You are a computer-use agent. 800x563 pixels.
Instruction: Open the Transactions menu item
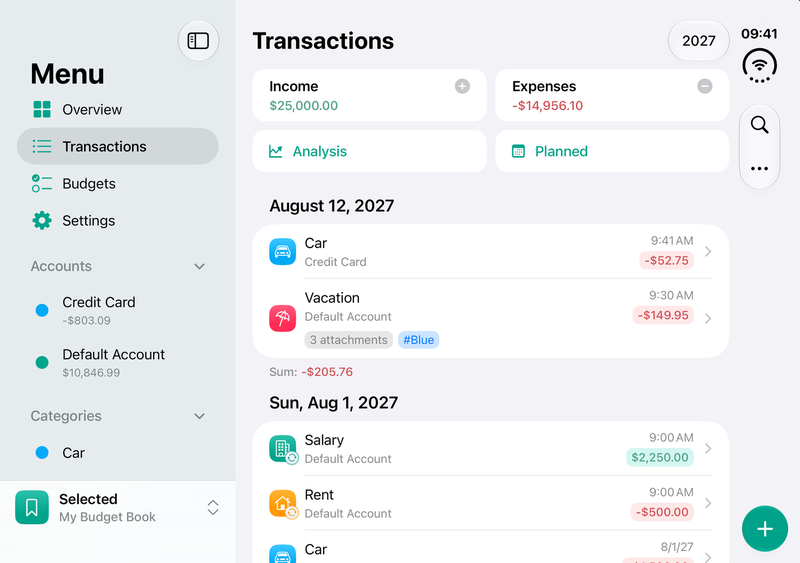click(118, 146)
